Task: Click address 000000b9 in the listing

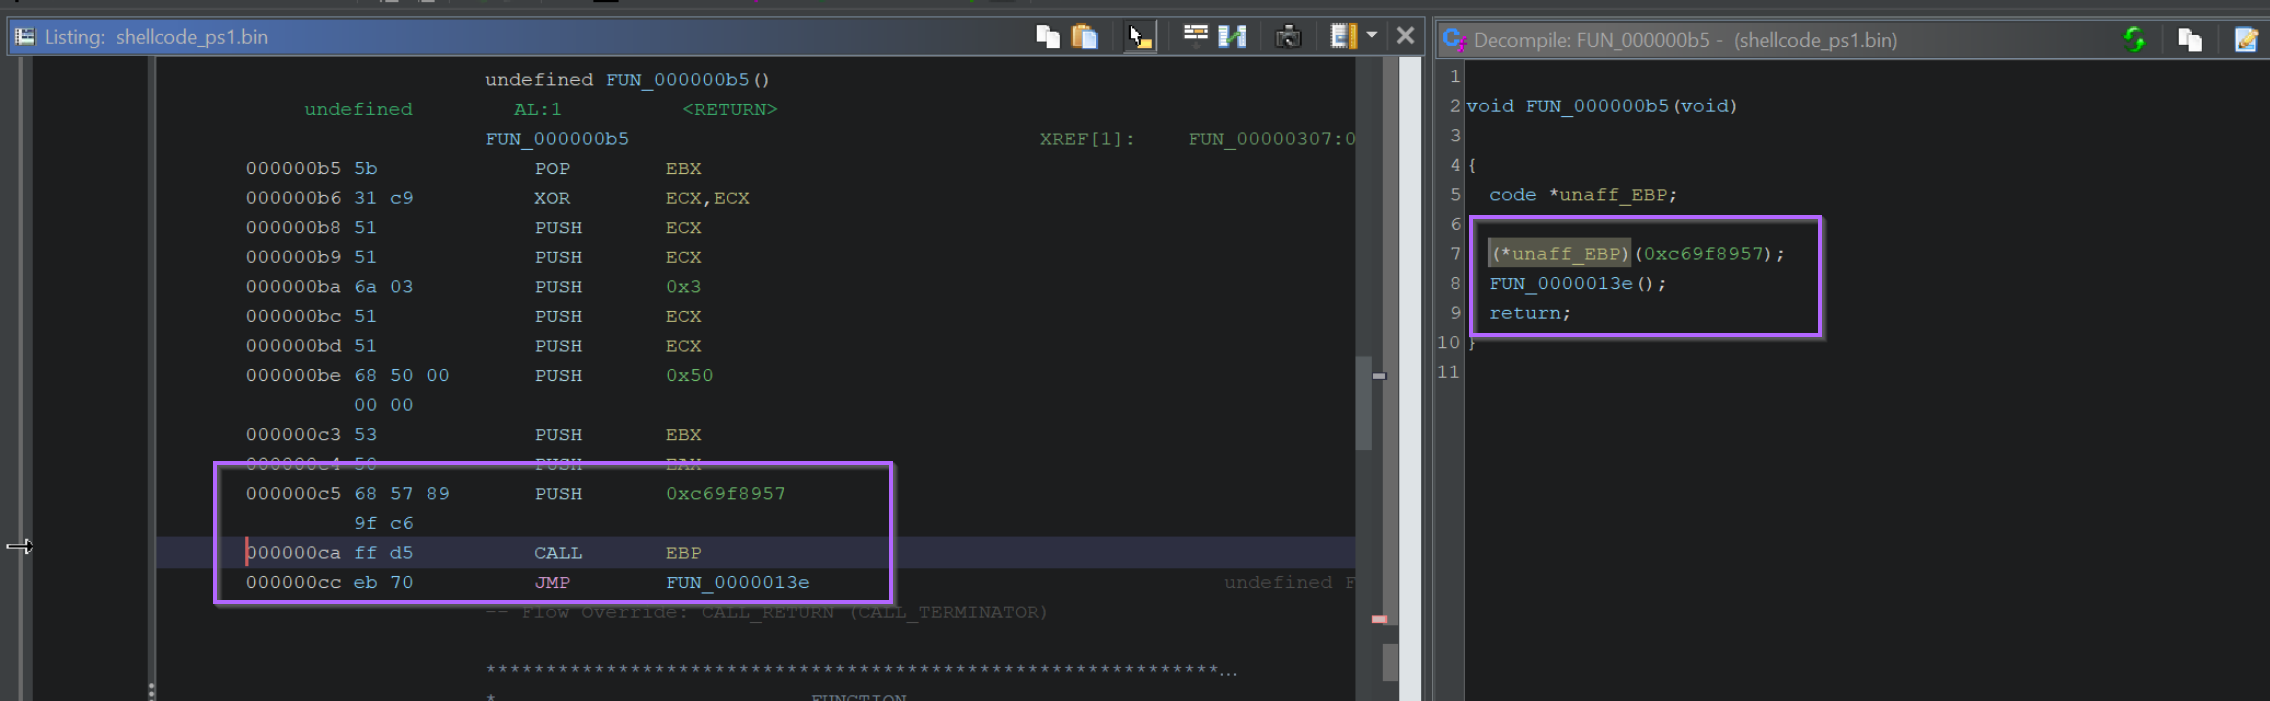Action: tap(293, 257)
